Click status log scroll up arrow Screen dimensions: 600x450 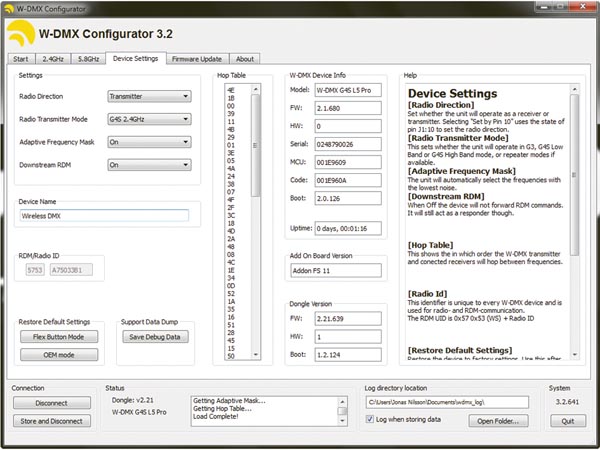(342, 402)
